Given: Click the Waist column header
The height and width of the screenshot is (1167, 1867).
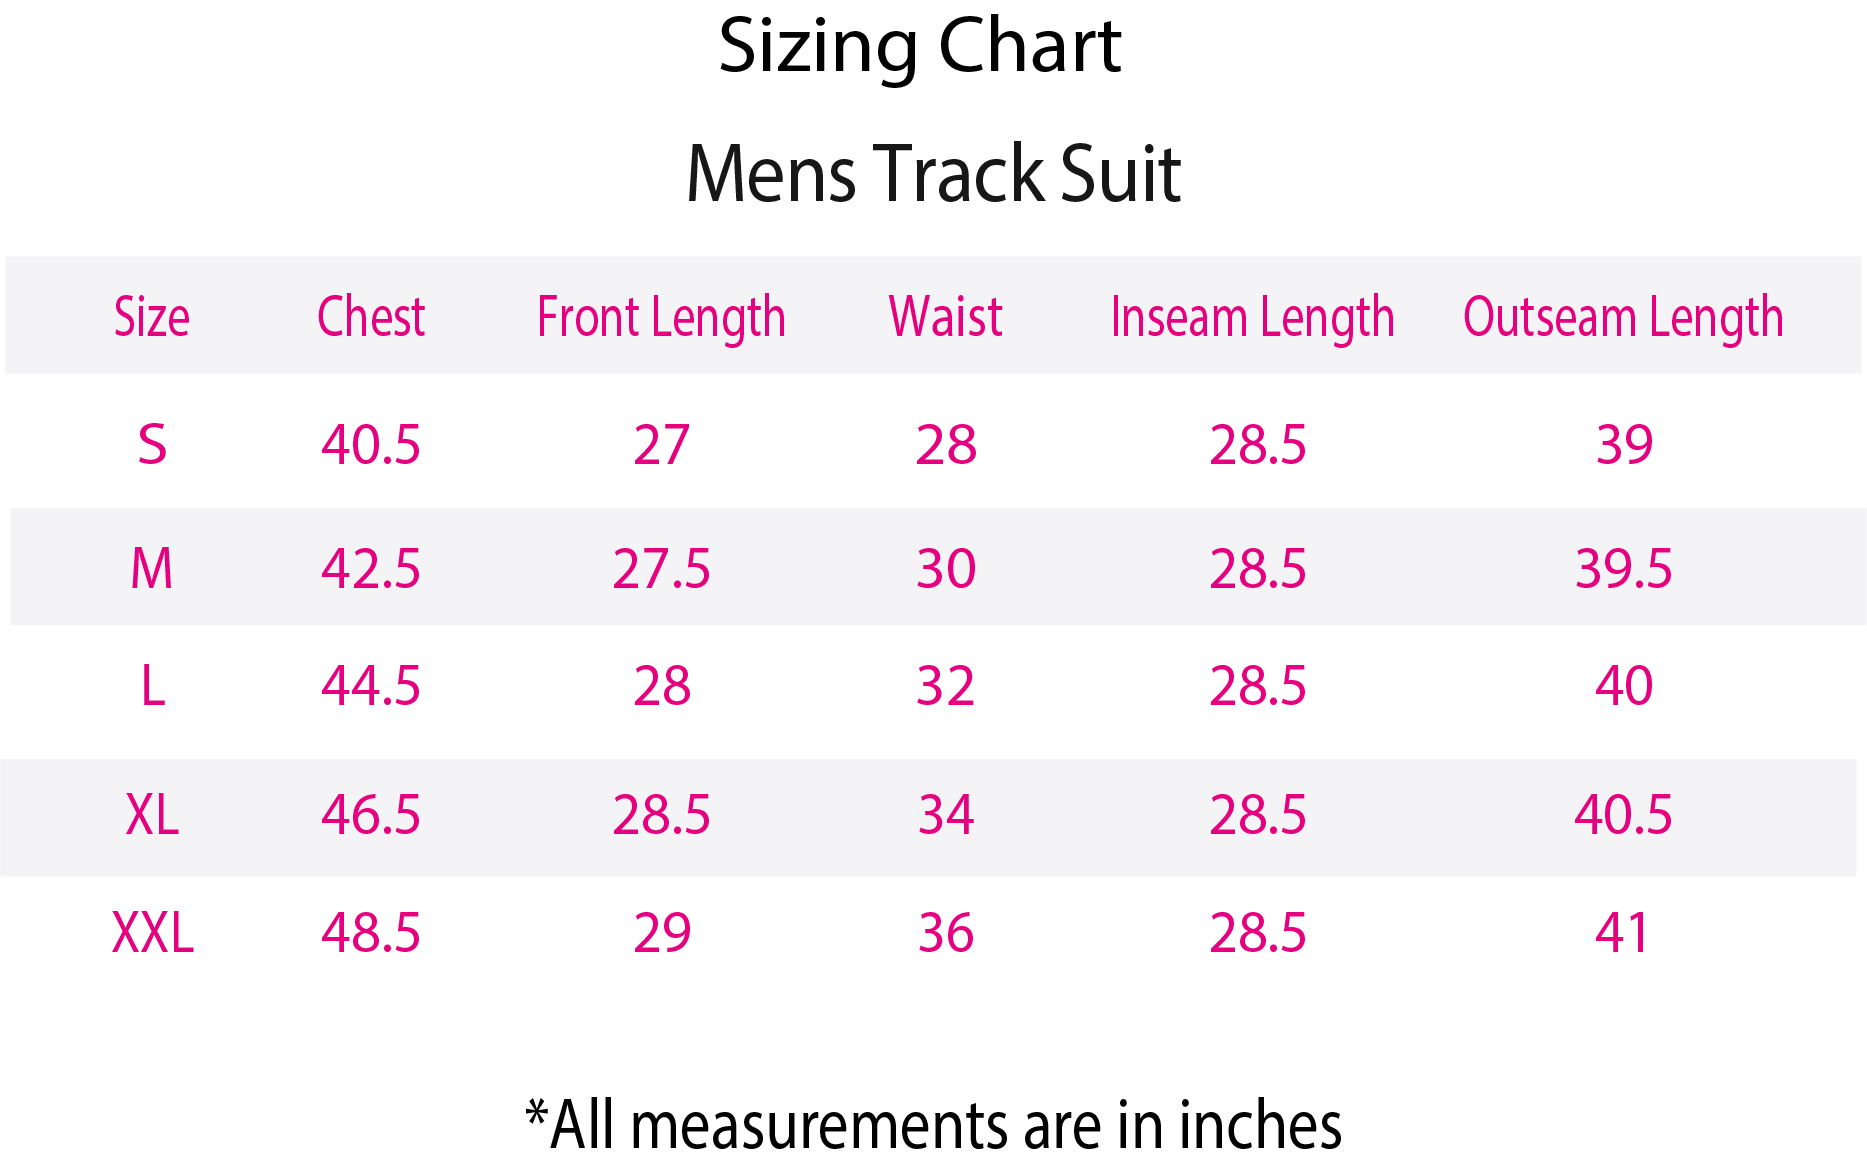Looking at the screenshot, I should click(x=945, y=318).
